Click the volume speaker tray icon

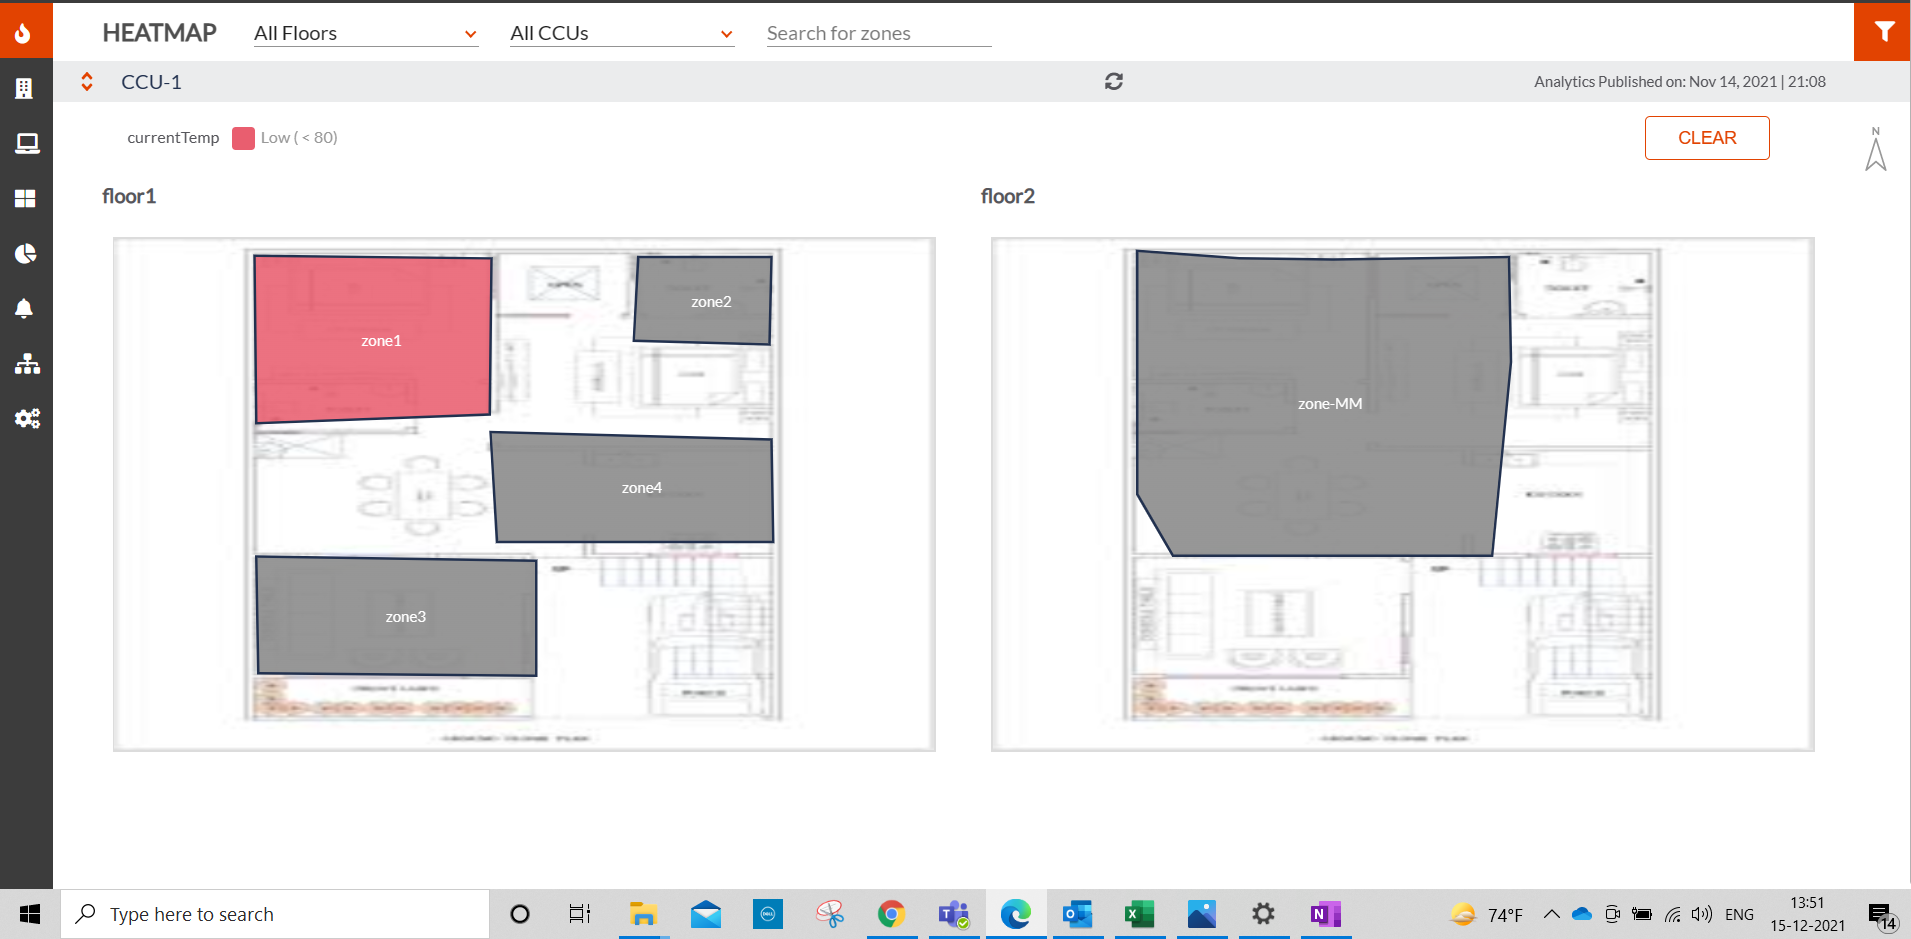1702,914
